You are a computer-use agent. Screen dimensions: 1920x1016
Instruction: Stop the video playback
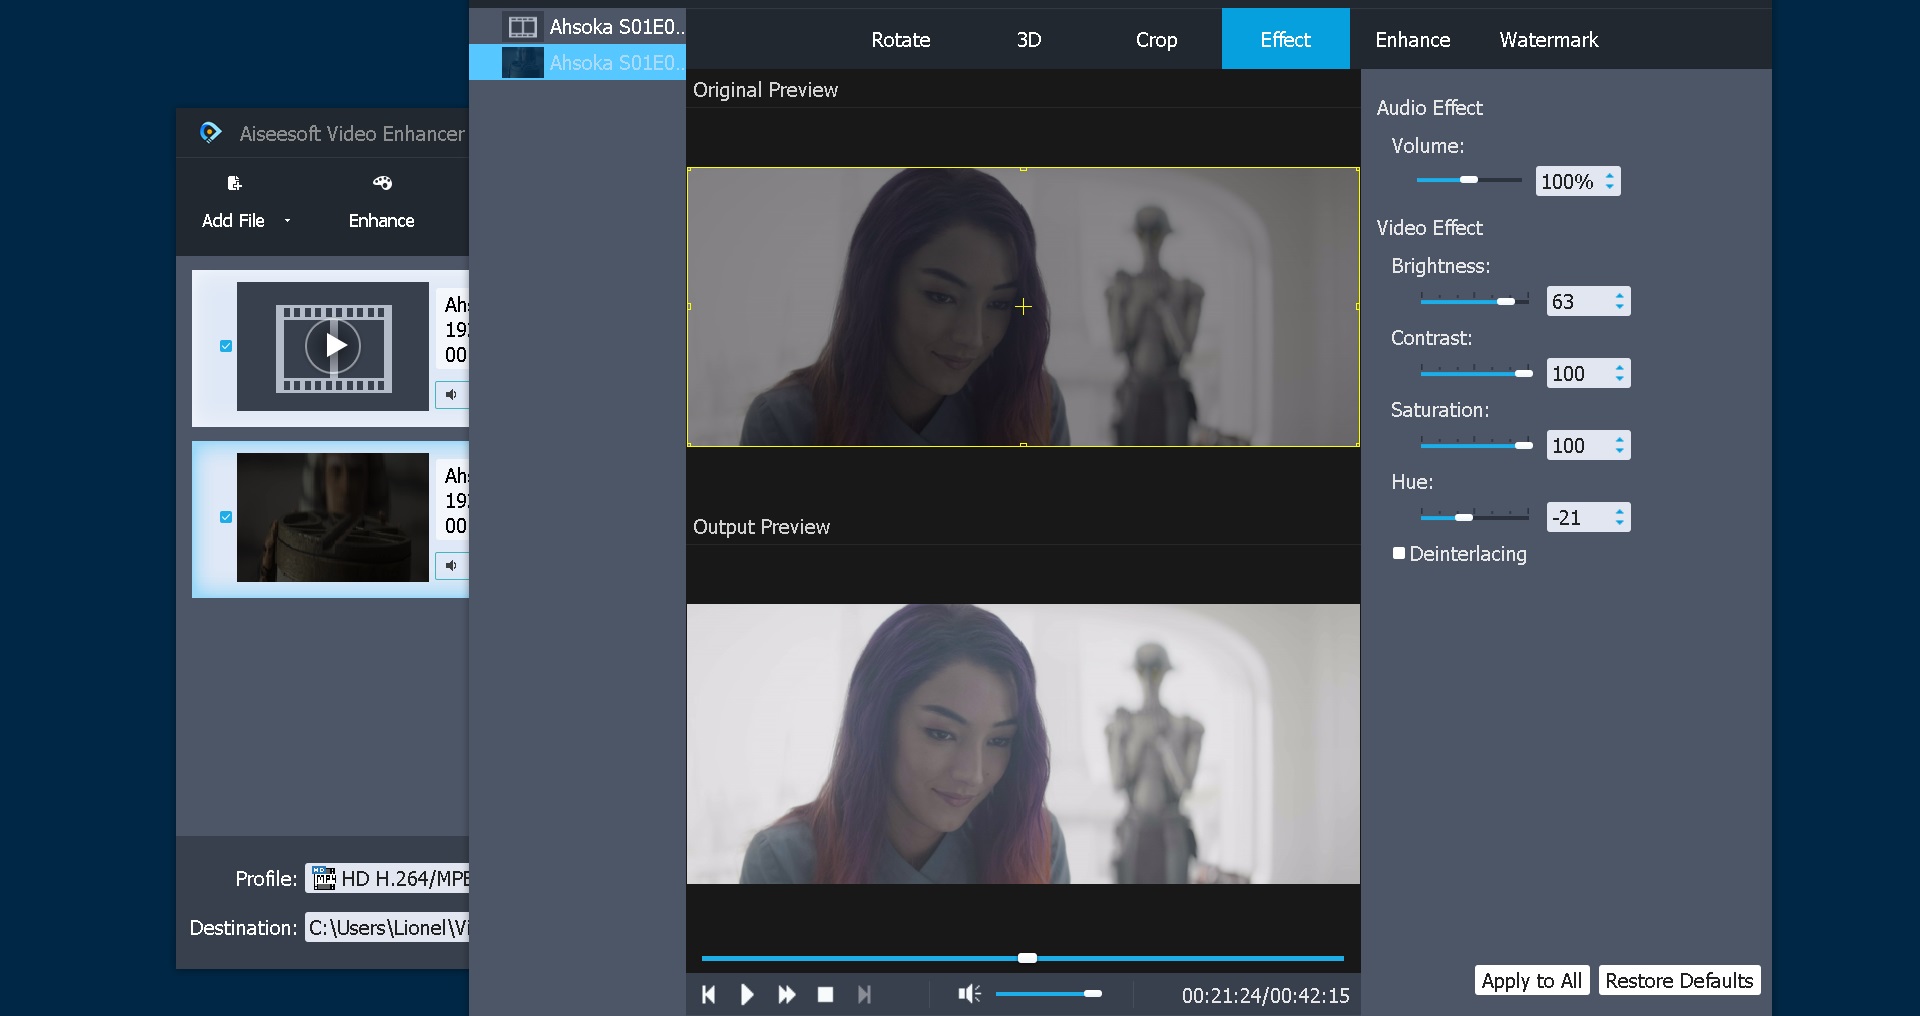[825, 994]
